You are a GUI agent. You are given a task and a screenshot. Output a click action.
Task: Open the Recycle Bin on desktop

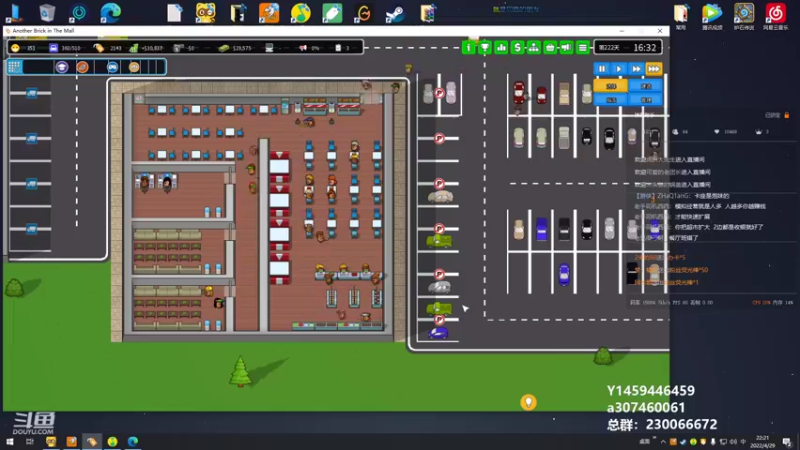tap(47, 13)
